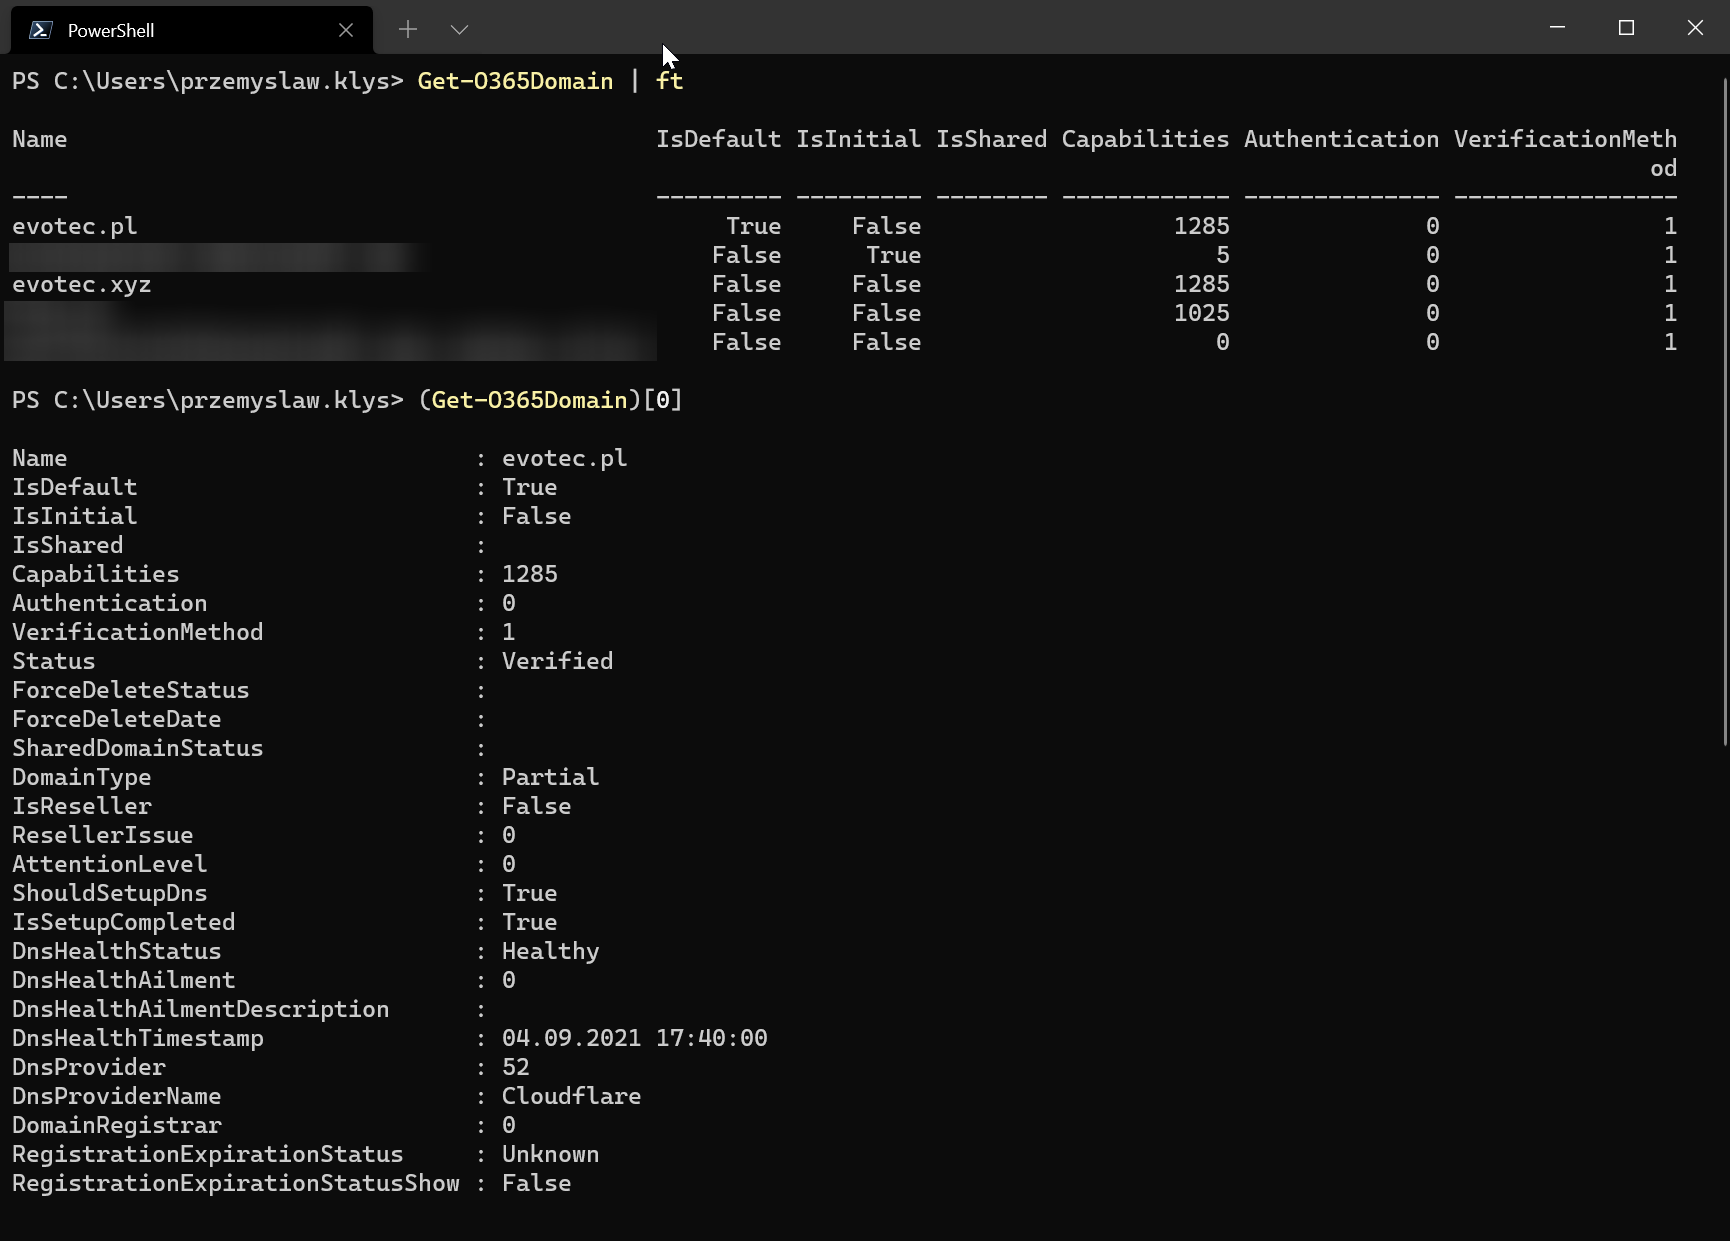This screenshot has height=1241, width=1730.
Task: Expand the new tab profile dropdown chevron
Action: point(459,30)
